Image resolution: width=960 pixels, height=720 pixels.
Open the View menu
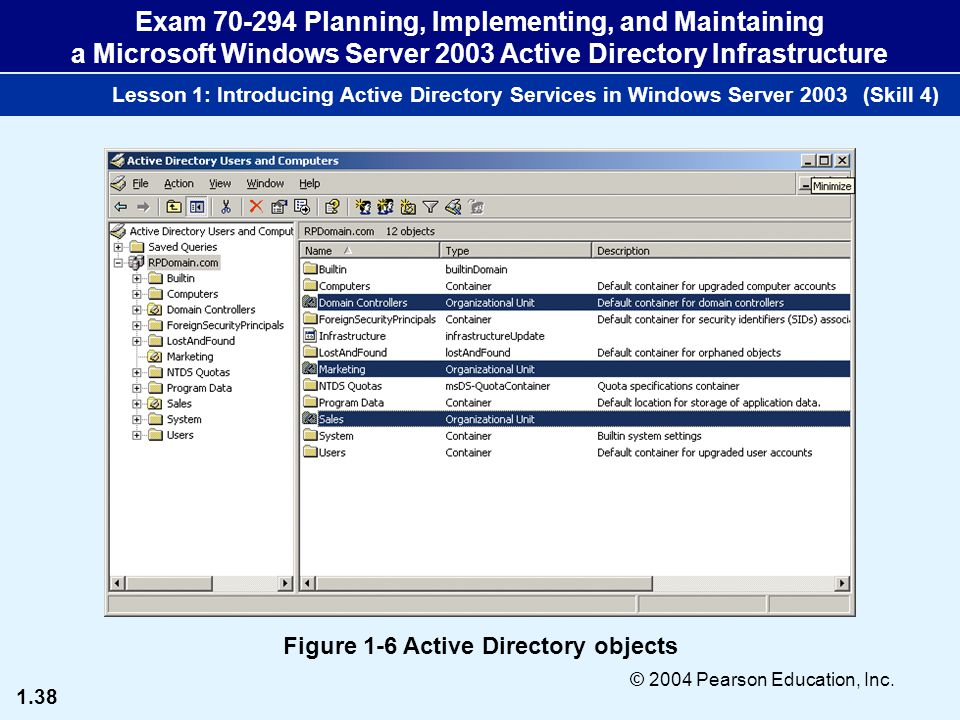[x=220, y=183]
